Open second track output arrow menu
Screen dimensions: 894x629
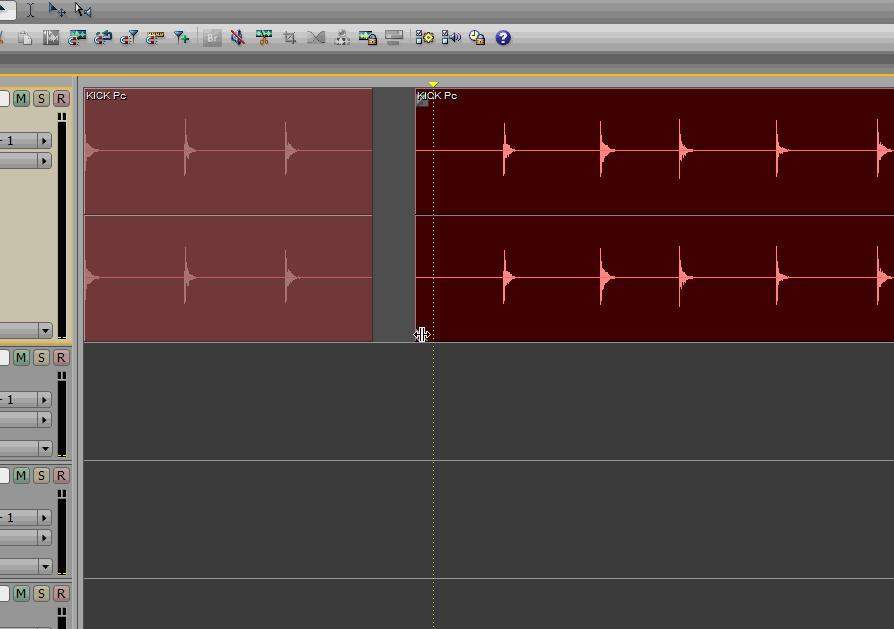coord(44,420)
